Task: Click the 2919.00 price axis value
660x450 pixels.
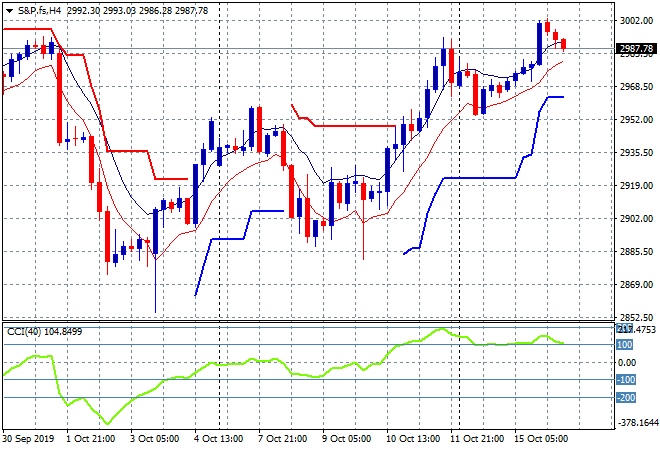Action: coord(636,186)
